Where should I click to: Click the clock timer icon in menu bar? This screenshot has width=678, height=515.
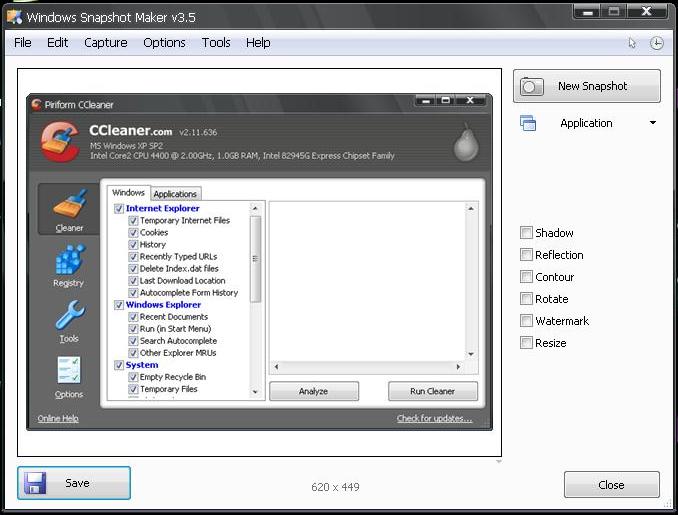[x=656, y=43]
